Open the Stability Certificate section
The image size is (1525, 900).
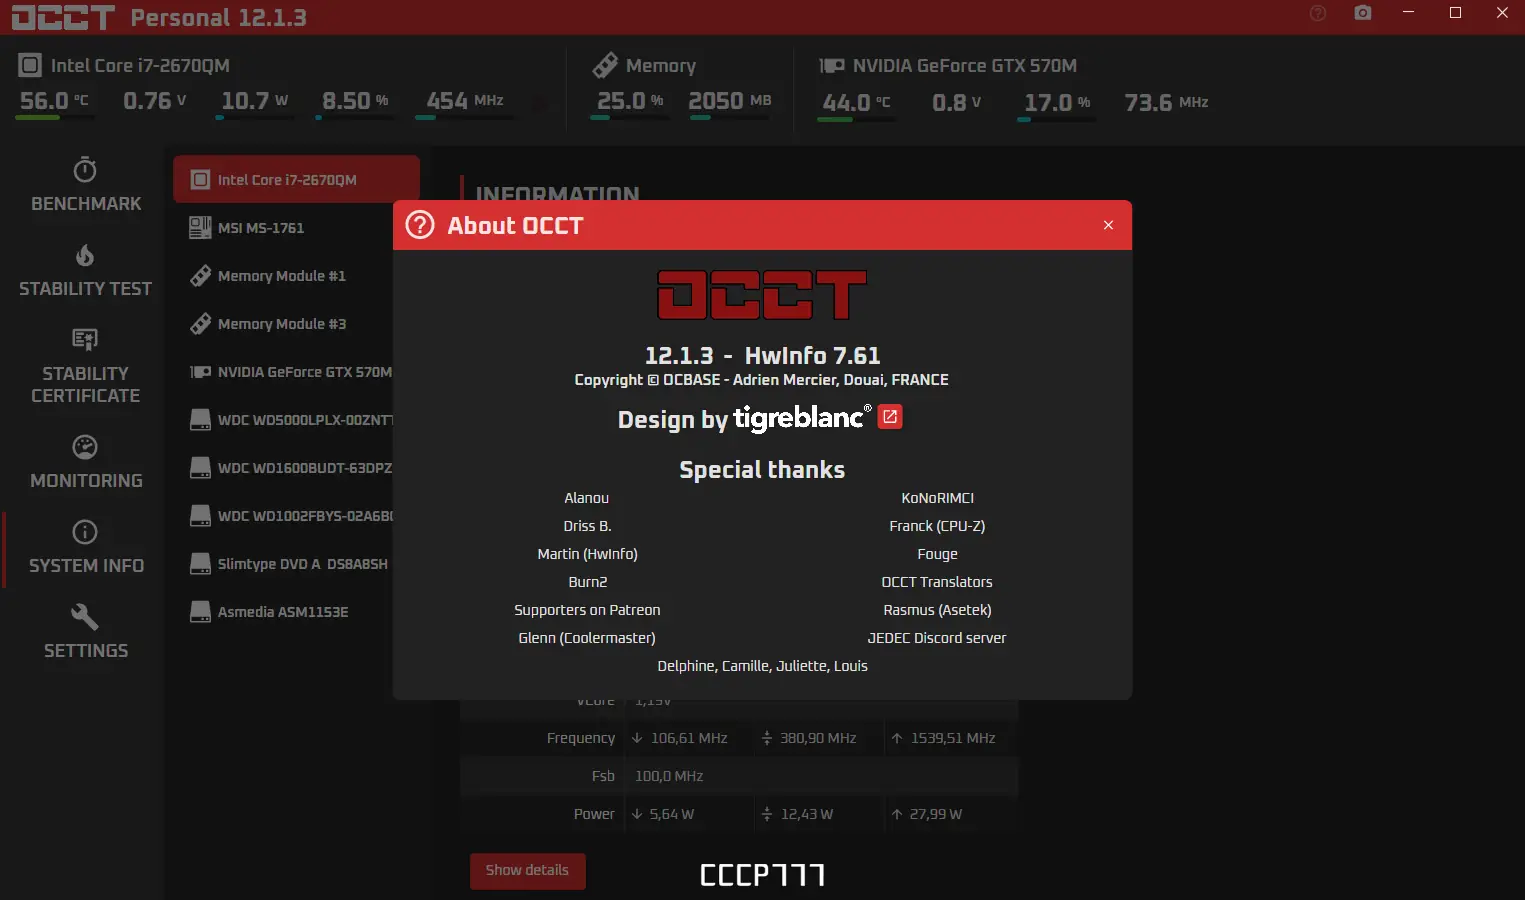click(x=85, y=365)
